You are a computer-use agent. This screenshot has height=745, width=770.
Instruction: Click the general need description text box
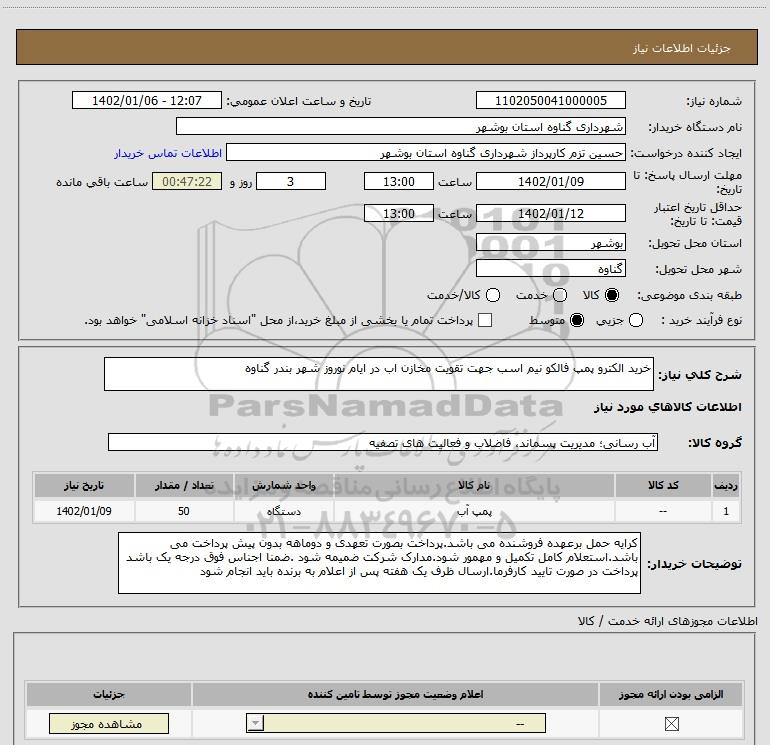coord(379,374)
